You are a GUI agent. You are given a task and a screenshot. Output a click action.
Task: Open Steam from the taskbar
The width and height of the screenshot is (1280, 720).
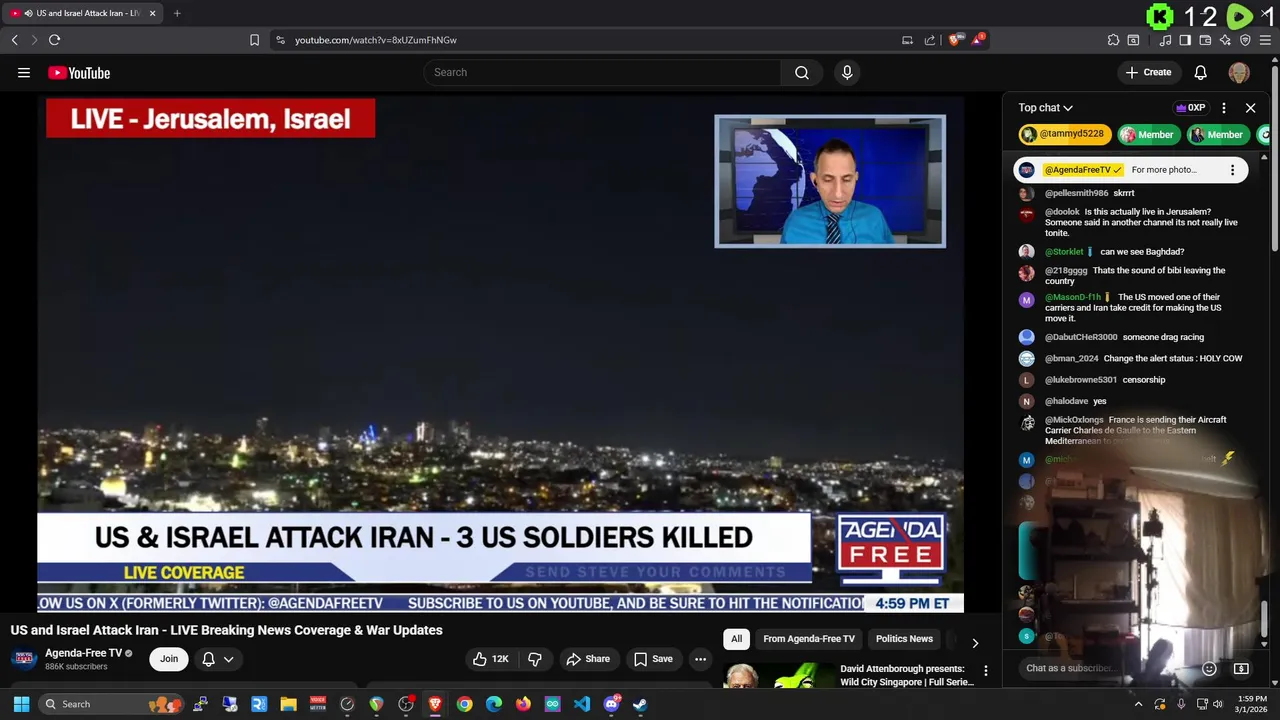(640, 704)
